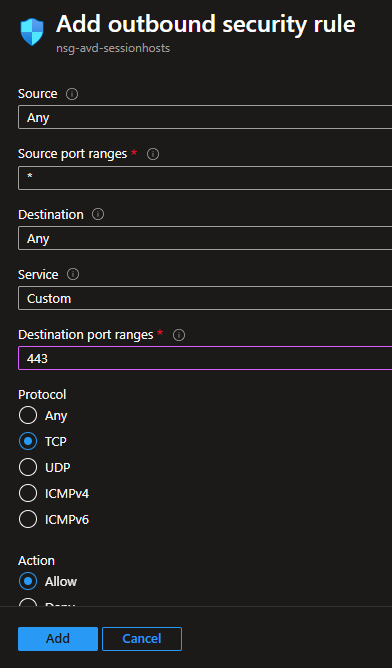
Task: Click the Source info icon
Action: tap(72, 94)
